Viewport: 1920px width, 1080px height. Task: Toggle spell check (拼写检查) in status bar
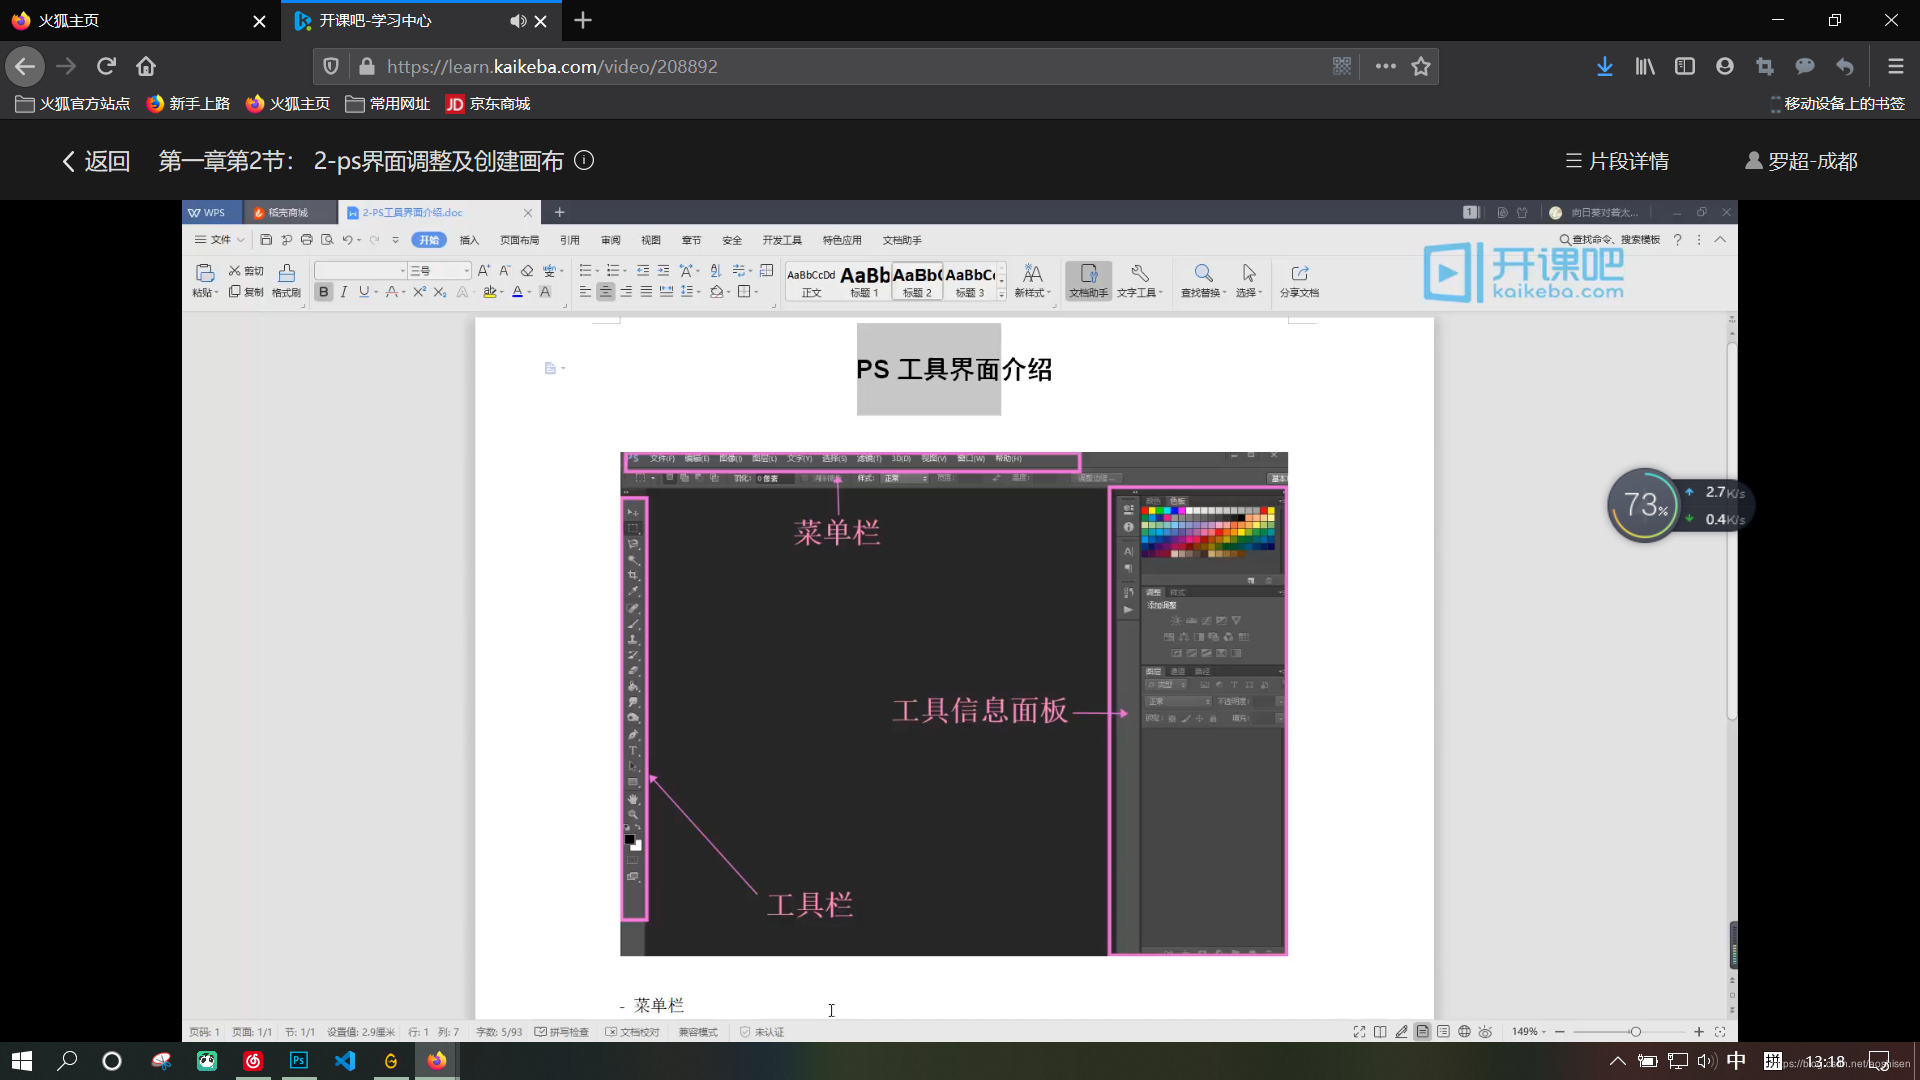pyautogui.click(x=562, y=1032)
